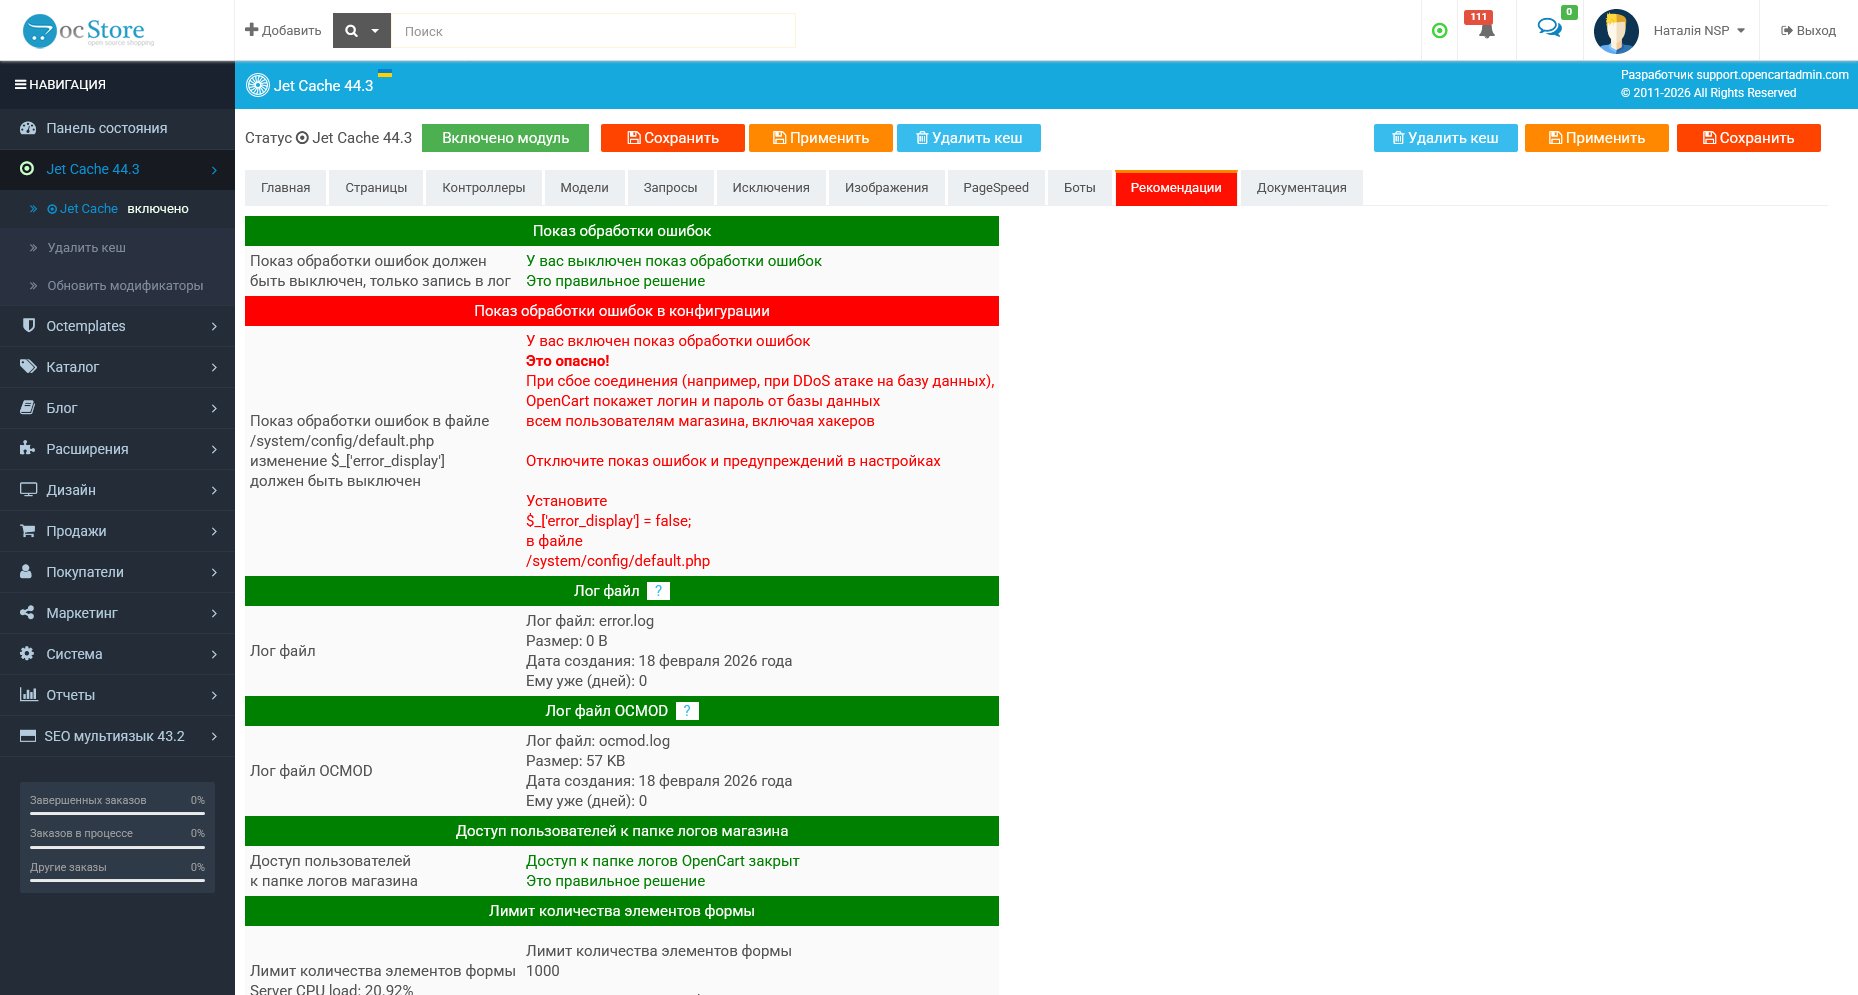Viewport: 1858px width, 995px height.
Task: Click the Система gear icon
Action: [27, 654]
